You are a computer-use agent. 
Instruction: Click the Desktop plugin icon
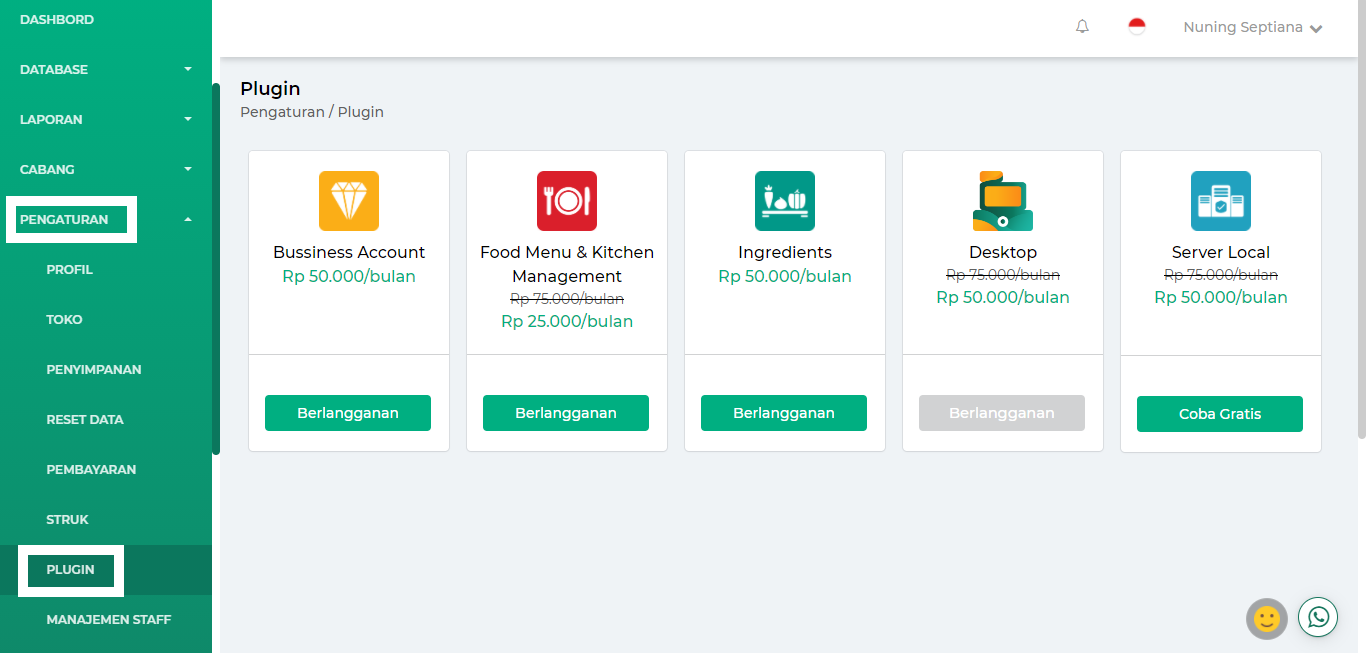click(x=1002, y=201)
